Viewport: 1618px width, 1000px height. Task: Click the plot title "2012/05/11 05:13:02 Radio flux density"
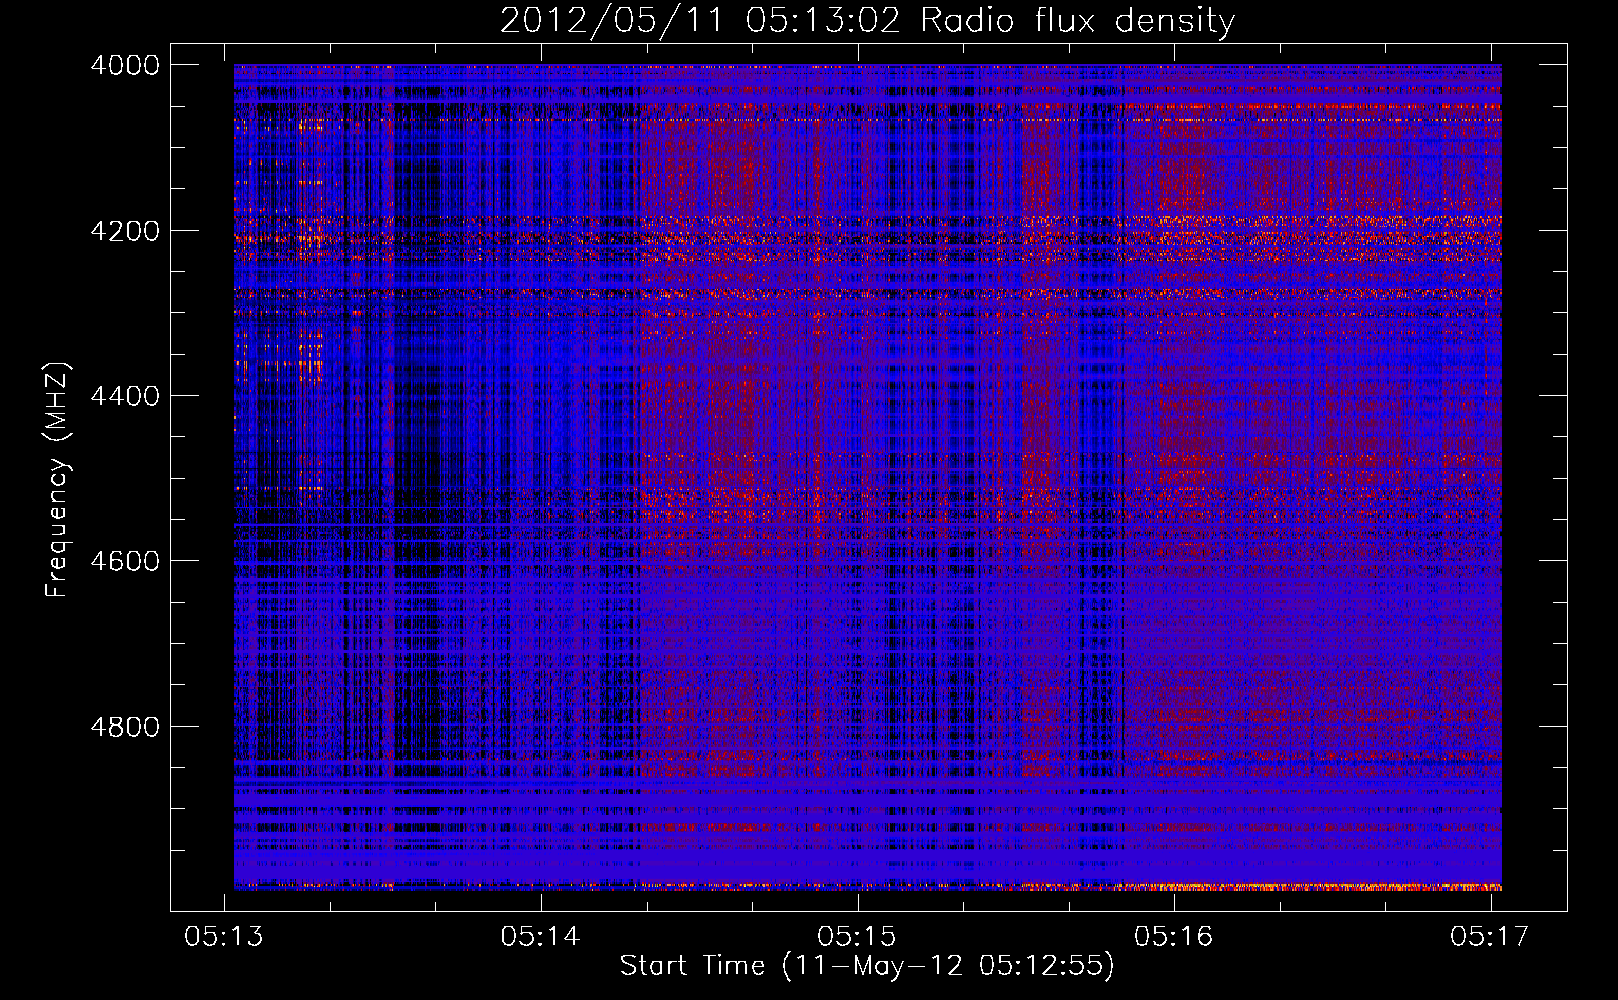tap(867, 20)
